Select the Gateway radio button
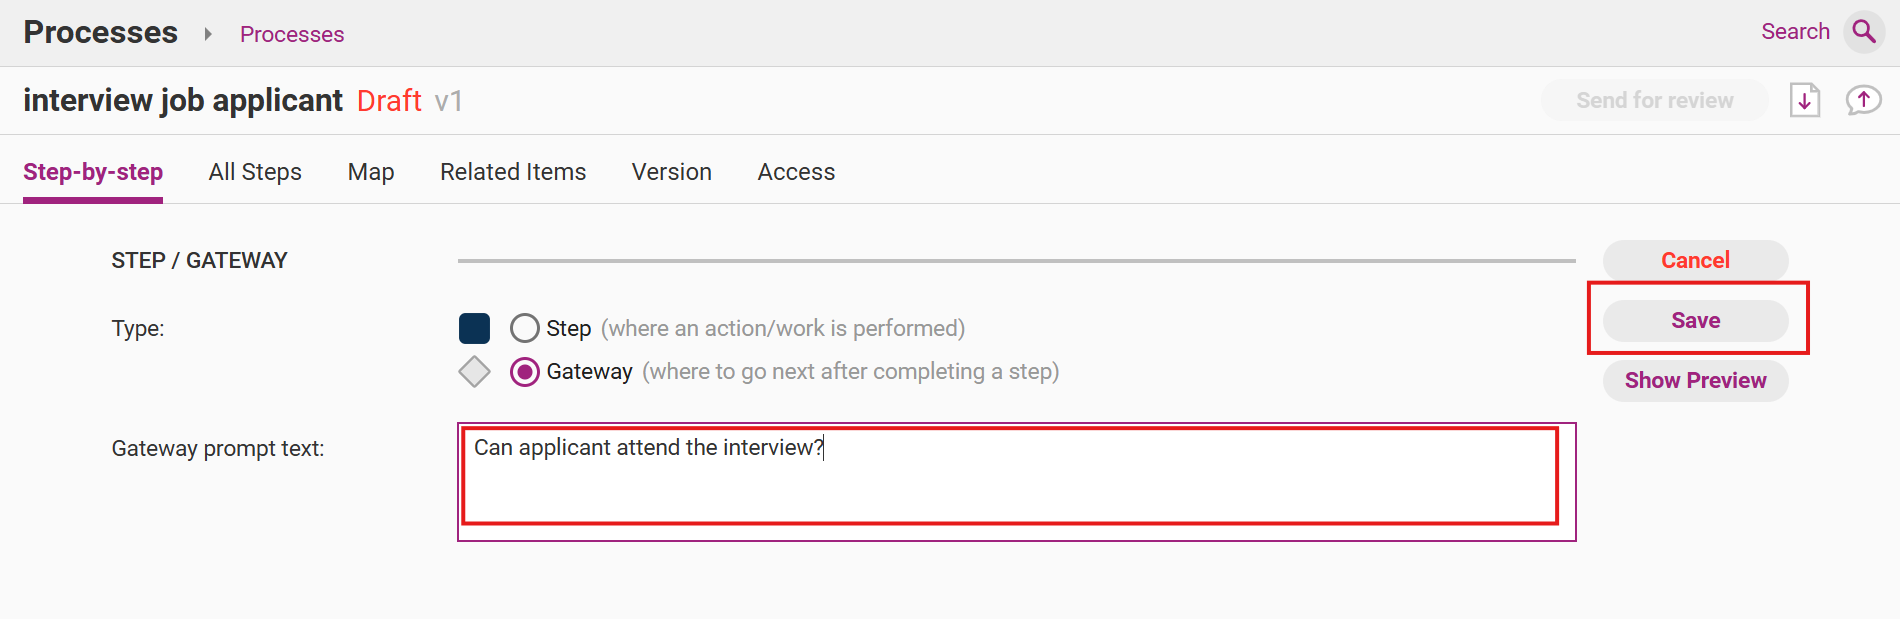Screen dimensions: 1900x619 (x=525, y=372)
